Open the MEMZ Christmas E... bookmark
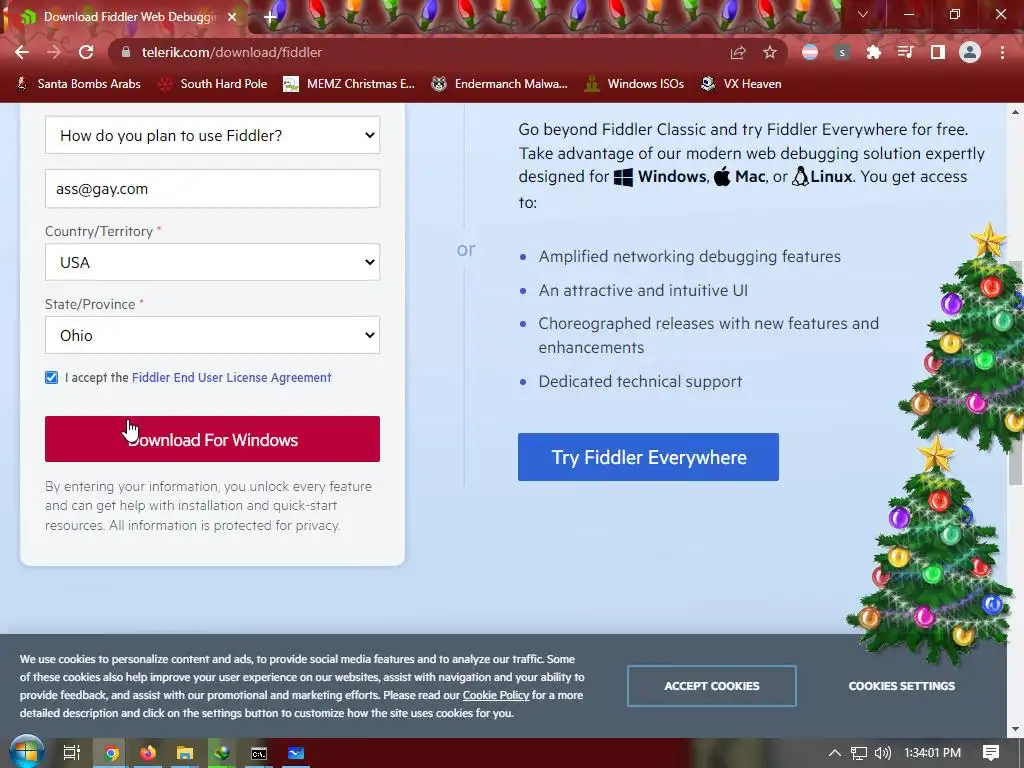The width and height of the screenshot is (1024, 768). [349, 84]
